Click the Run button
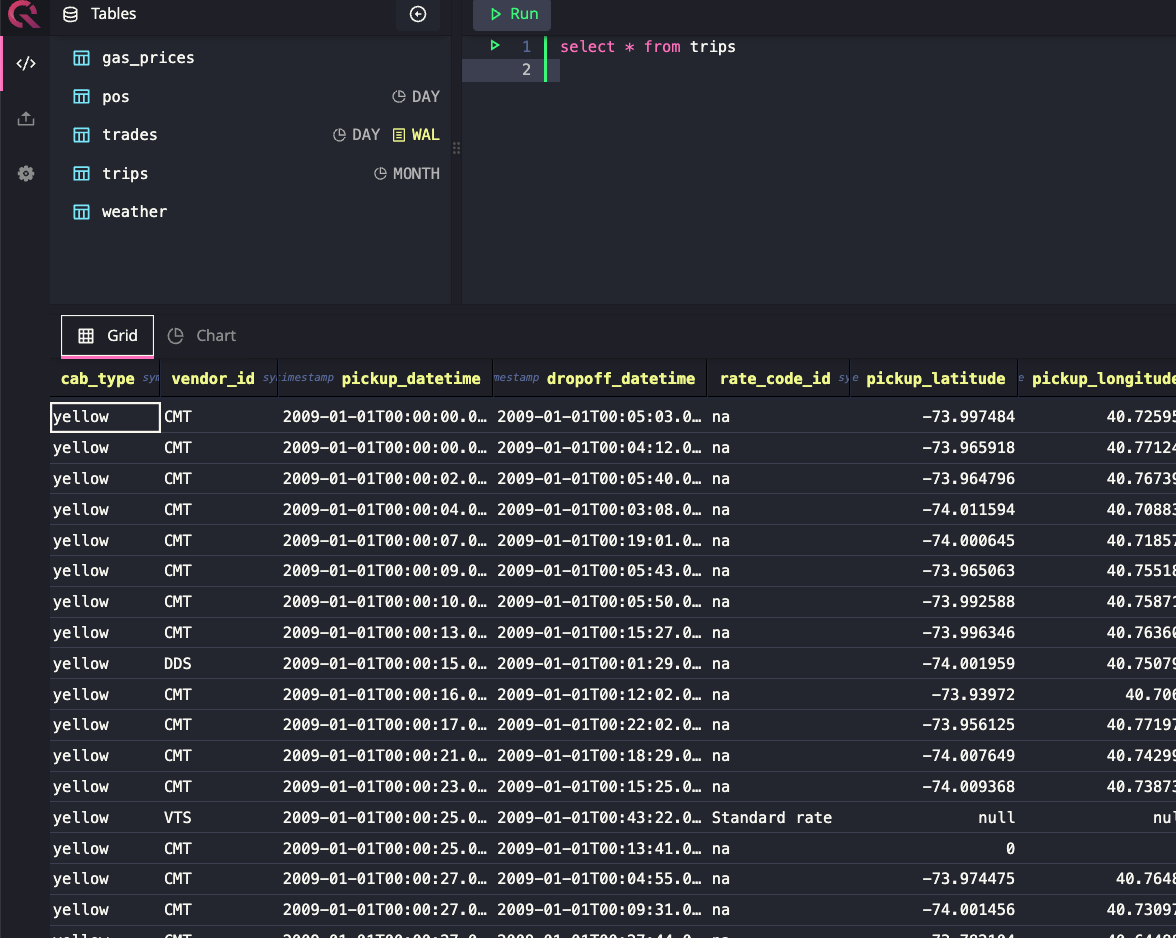The image size is (1176, 938). (x=512, y=14)
